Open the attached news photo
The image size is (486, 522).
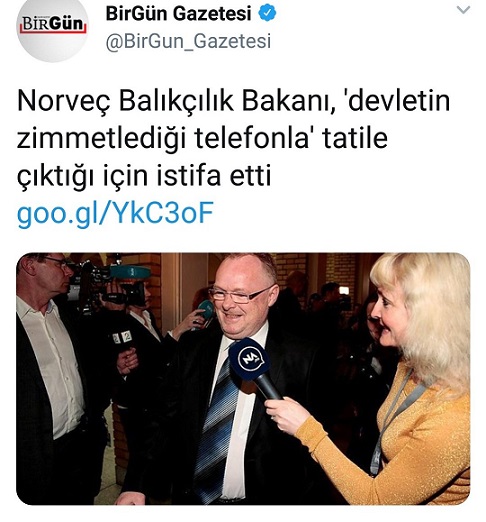pos(243,379)
